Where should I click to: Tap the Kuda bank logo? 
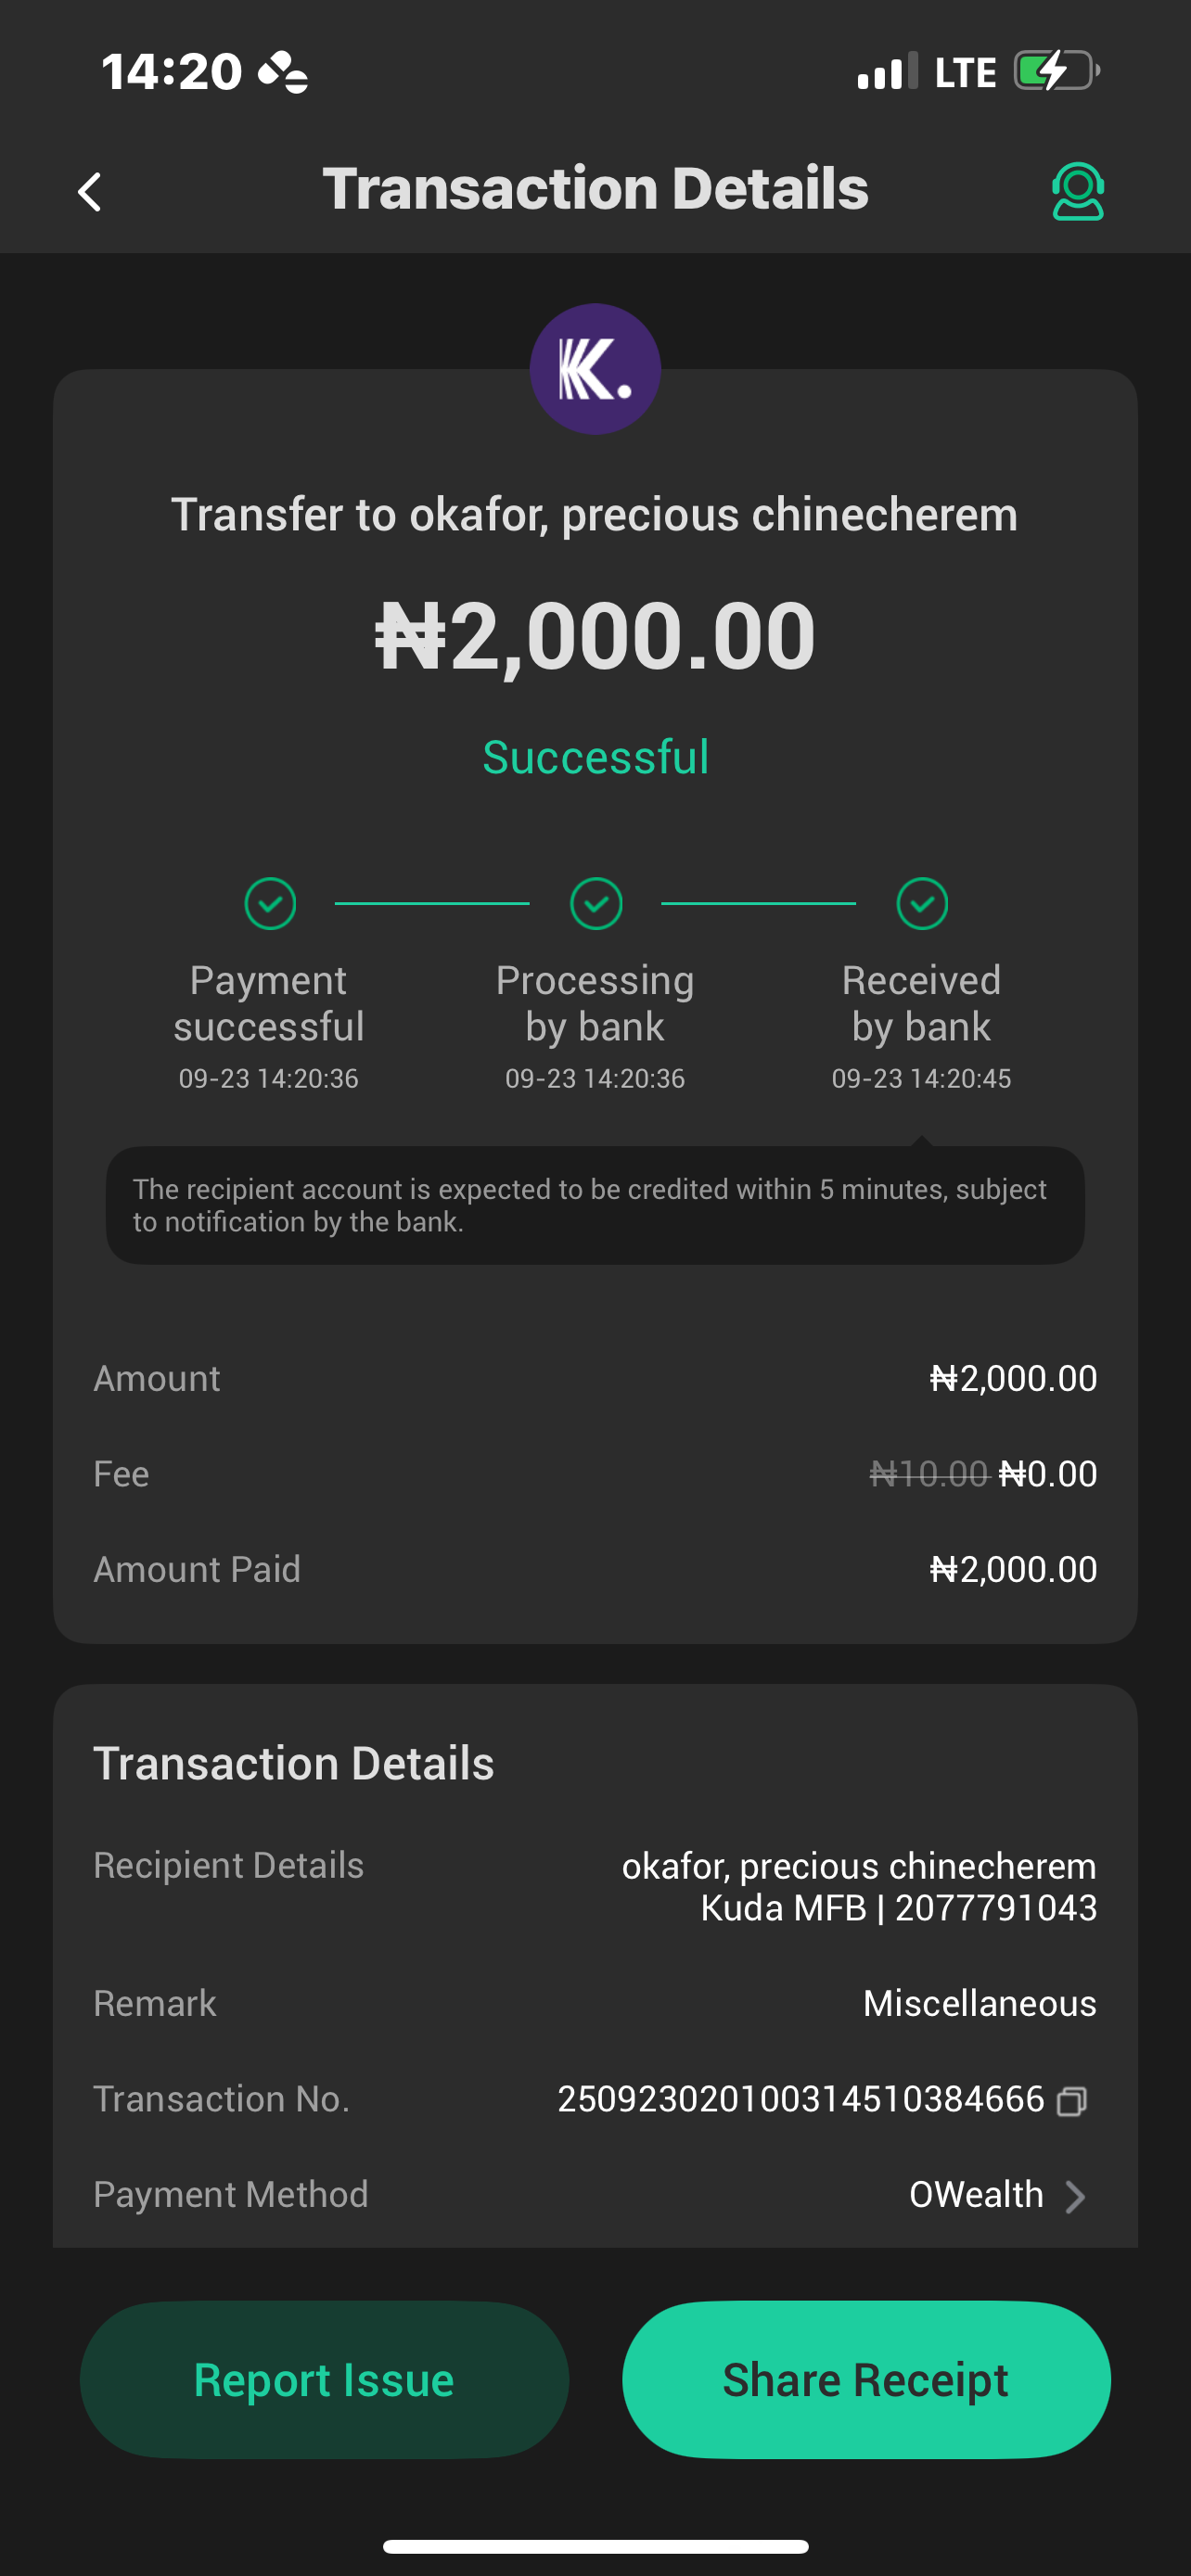(x=595, y=369)
